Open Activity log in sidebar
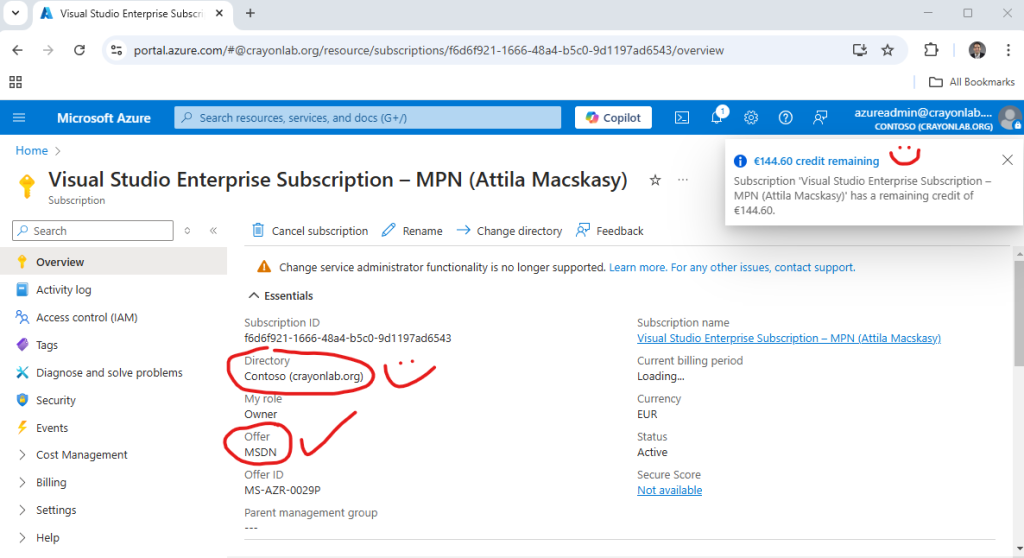This screenshot has width=1024, height=558. [63, 290]
